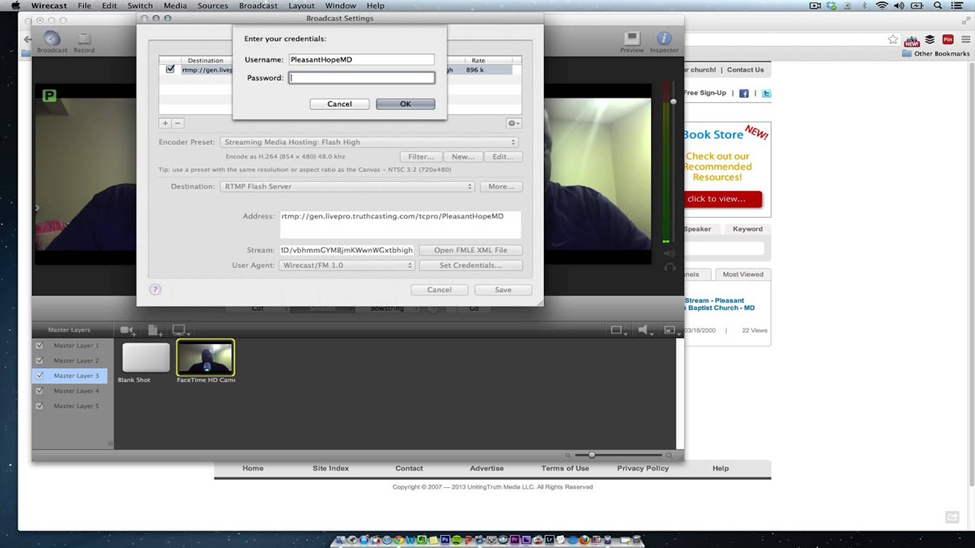Click the stacked layers browser extension icon
Viewport: 975px width, 548px height.
[x=930, y=39]
